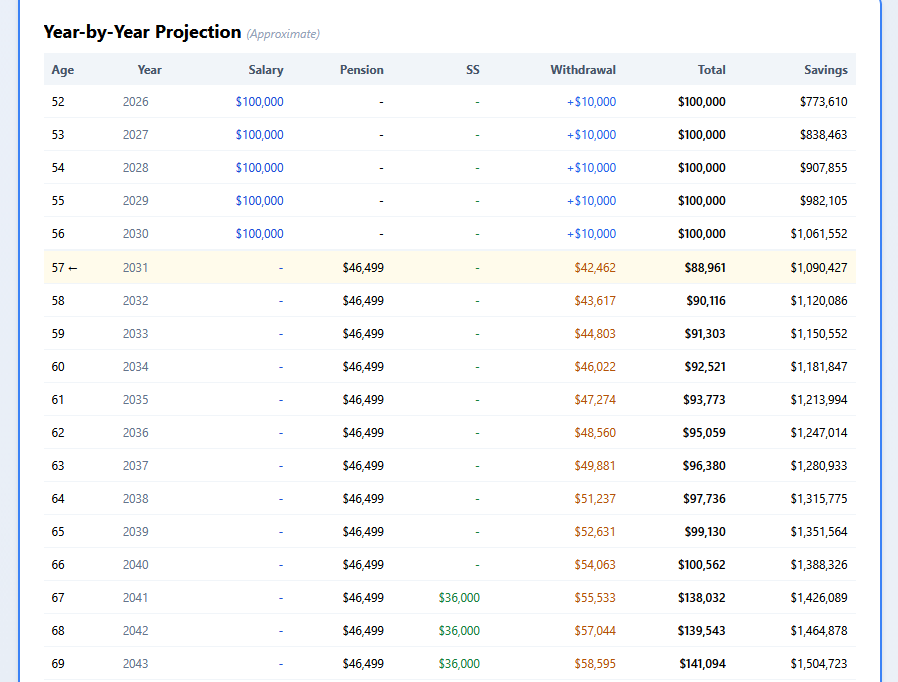Open the 2031 year entry
This screenshot has height=682, width=898.
tap(136, 267)
